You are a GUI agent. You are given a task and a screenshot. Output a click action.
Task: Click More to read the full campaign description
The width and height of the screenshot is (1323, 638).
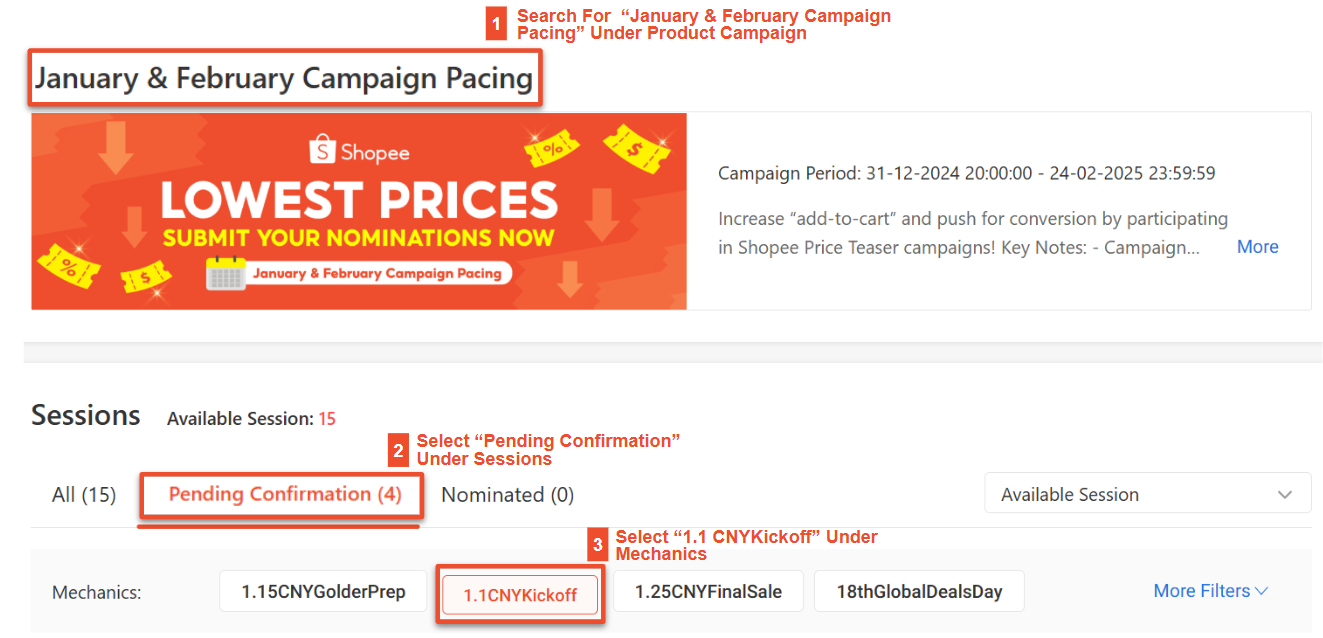coord(1257,246)
